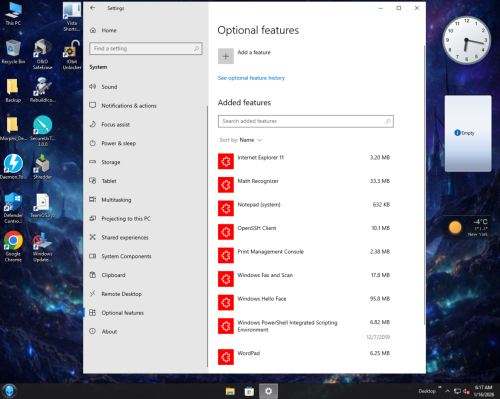Select the Shredder desktop icon
Screen dimensions: 500x399
pos(43,167)
